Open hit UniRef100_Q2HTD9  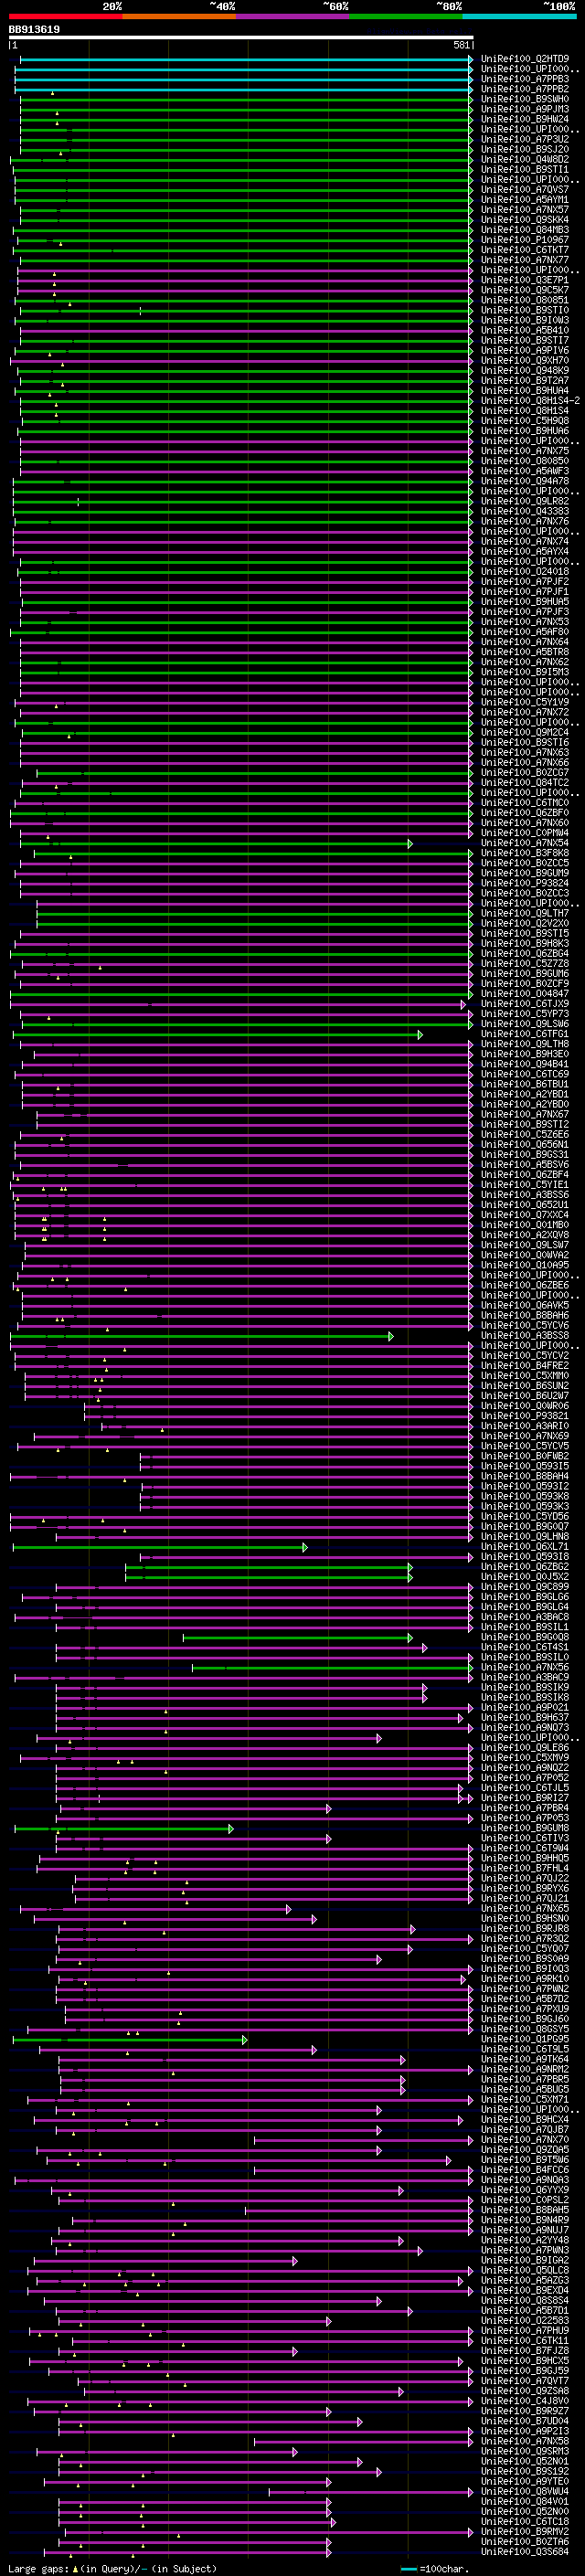tap(525, 60)
